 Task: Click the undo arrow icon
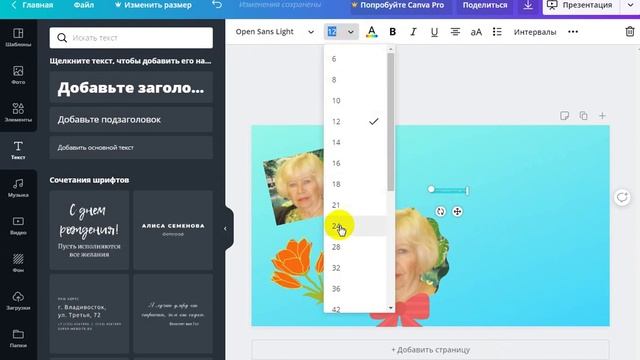(217, 5)
